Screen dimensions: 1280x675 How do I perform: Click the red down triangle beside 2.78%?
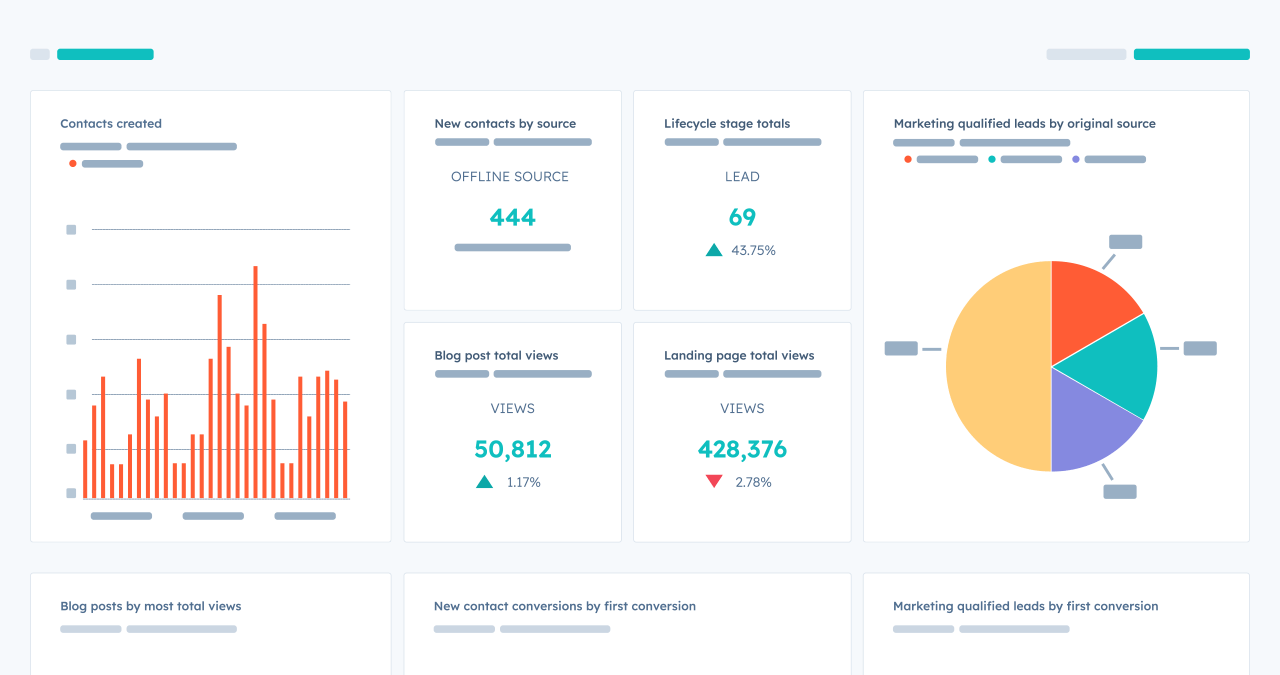[714, 482]
